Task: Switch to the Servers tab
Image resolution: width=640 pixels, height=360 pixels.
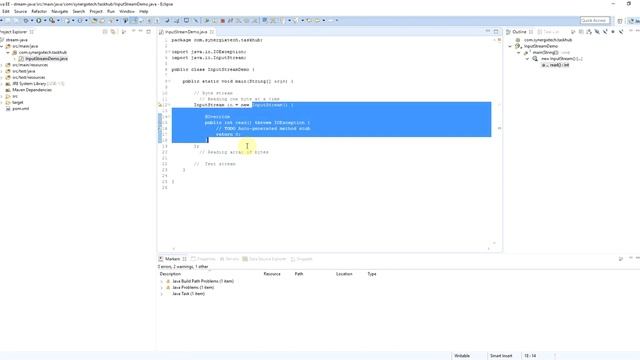Action: pyautogui.click(x=229, y=259)
